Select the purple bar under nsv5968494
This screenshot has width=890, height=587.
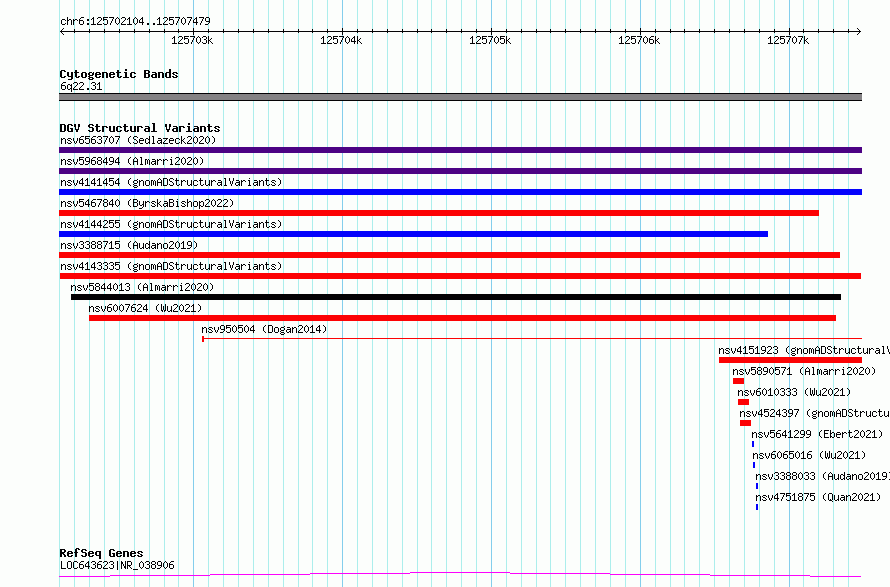pyautogui.click(x=460, y=171)
